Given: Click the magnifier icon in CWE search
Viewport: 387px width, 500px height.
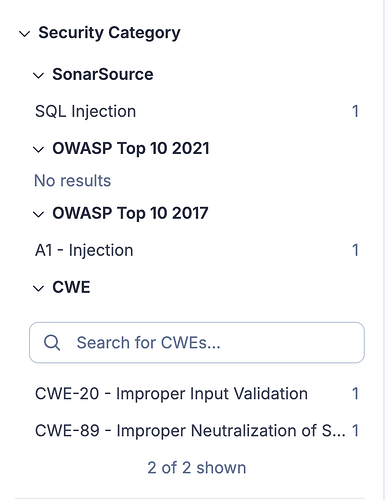Looking at the screenshot, I should (x=52, y=342).
